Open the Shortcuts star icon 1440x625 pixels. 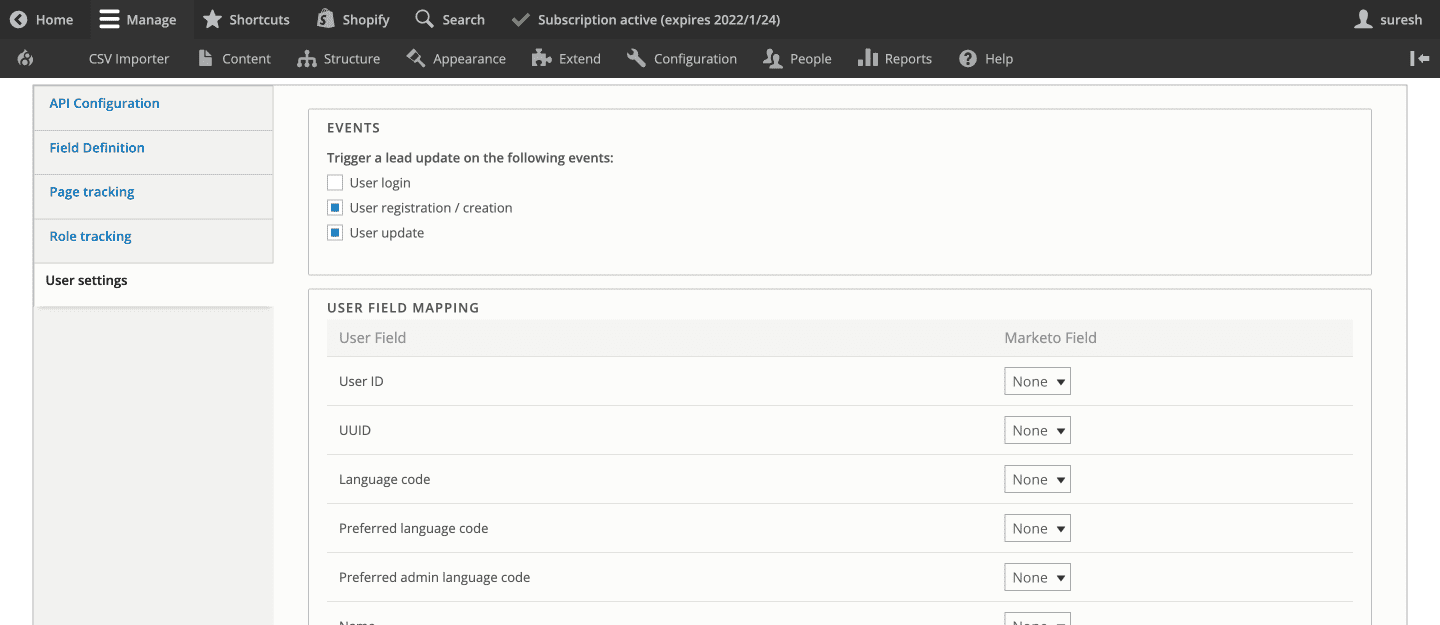point(212,20)
